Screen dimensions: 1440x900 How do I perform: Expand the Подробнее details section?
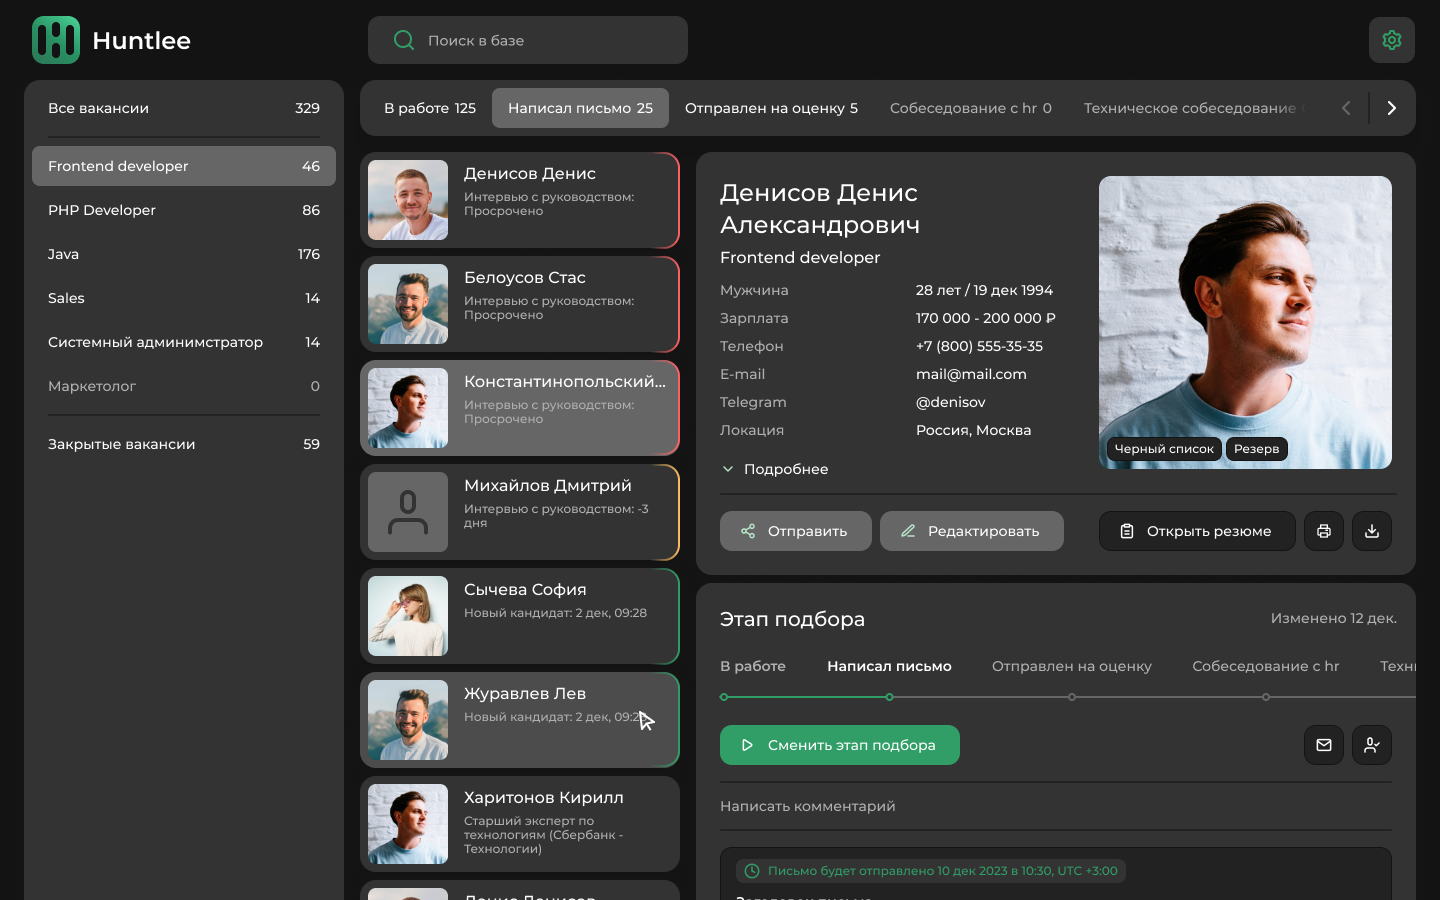coord(775,469)
